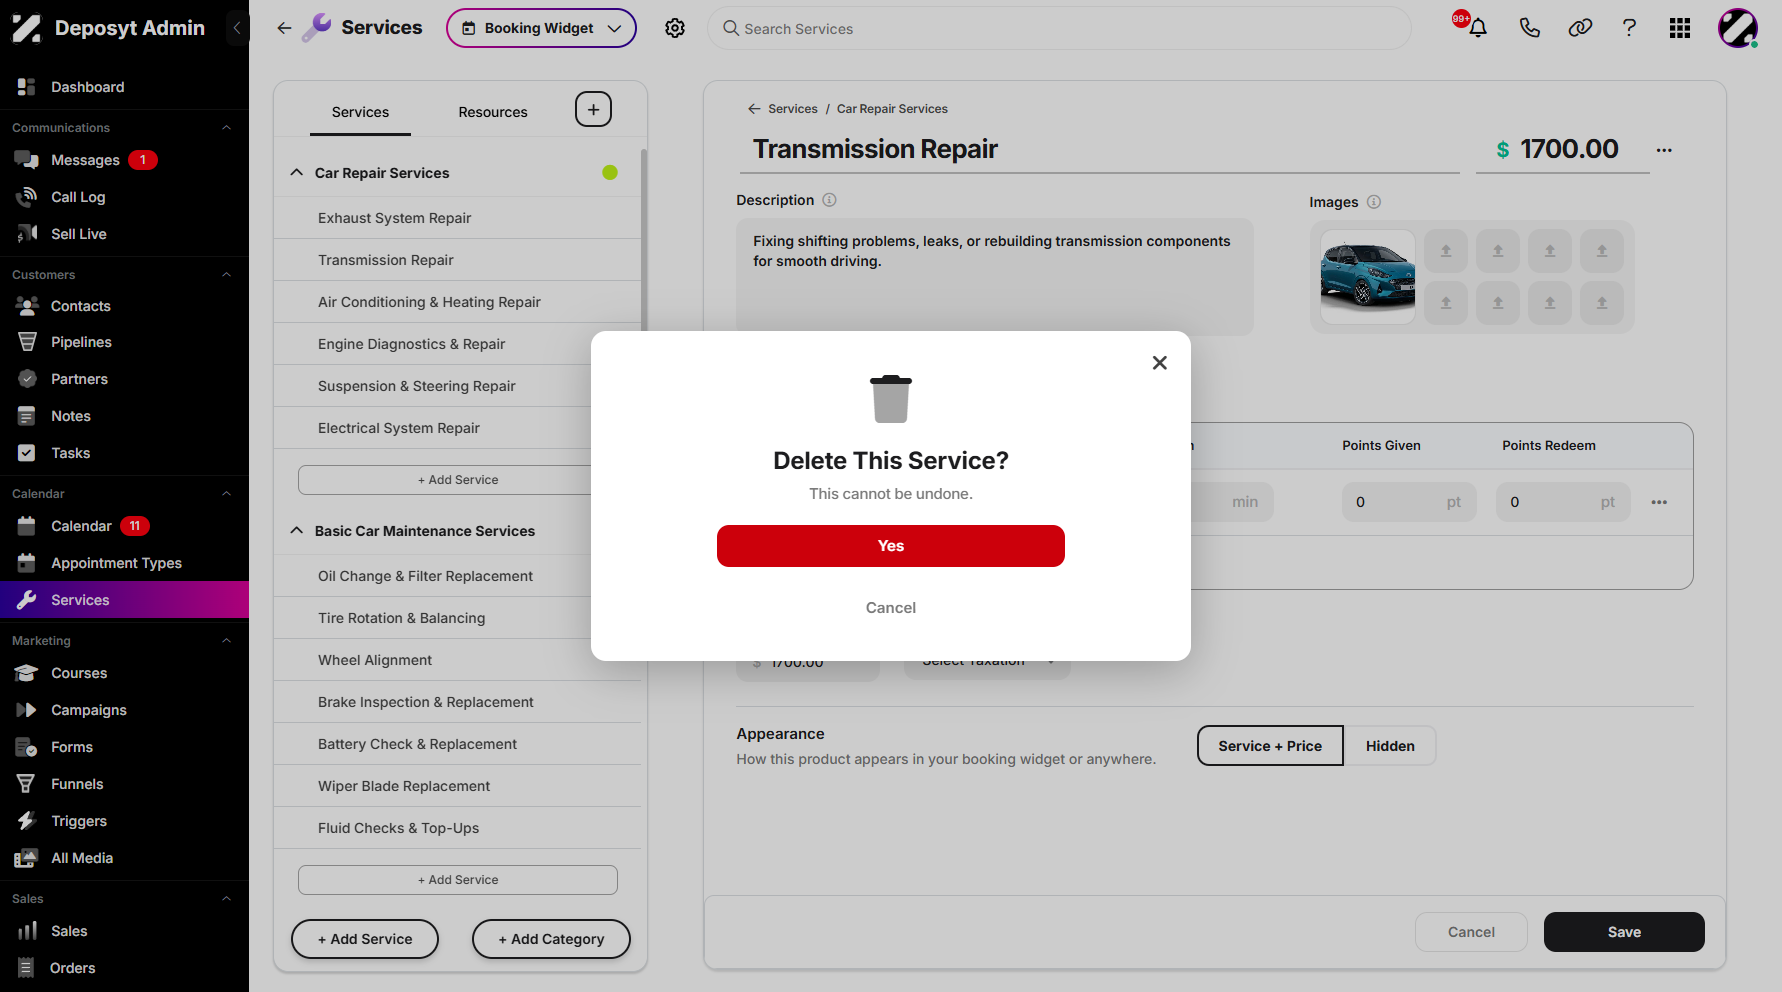This screenshot has height=992, width=1782.
Task: Switch to Resources tab
Action: [493, 112]
